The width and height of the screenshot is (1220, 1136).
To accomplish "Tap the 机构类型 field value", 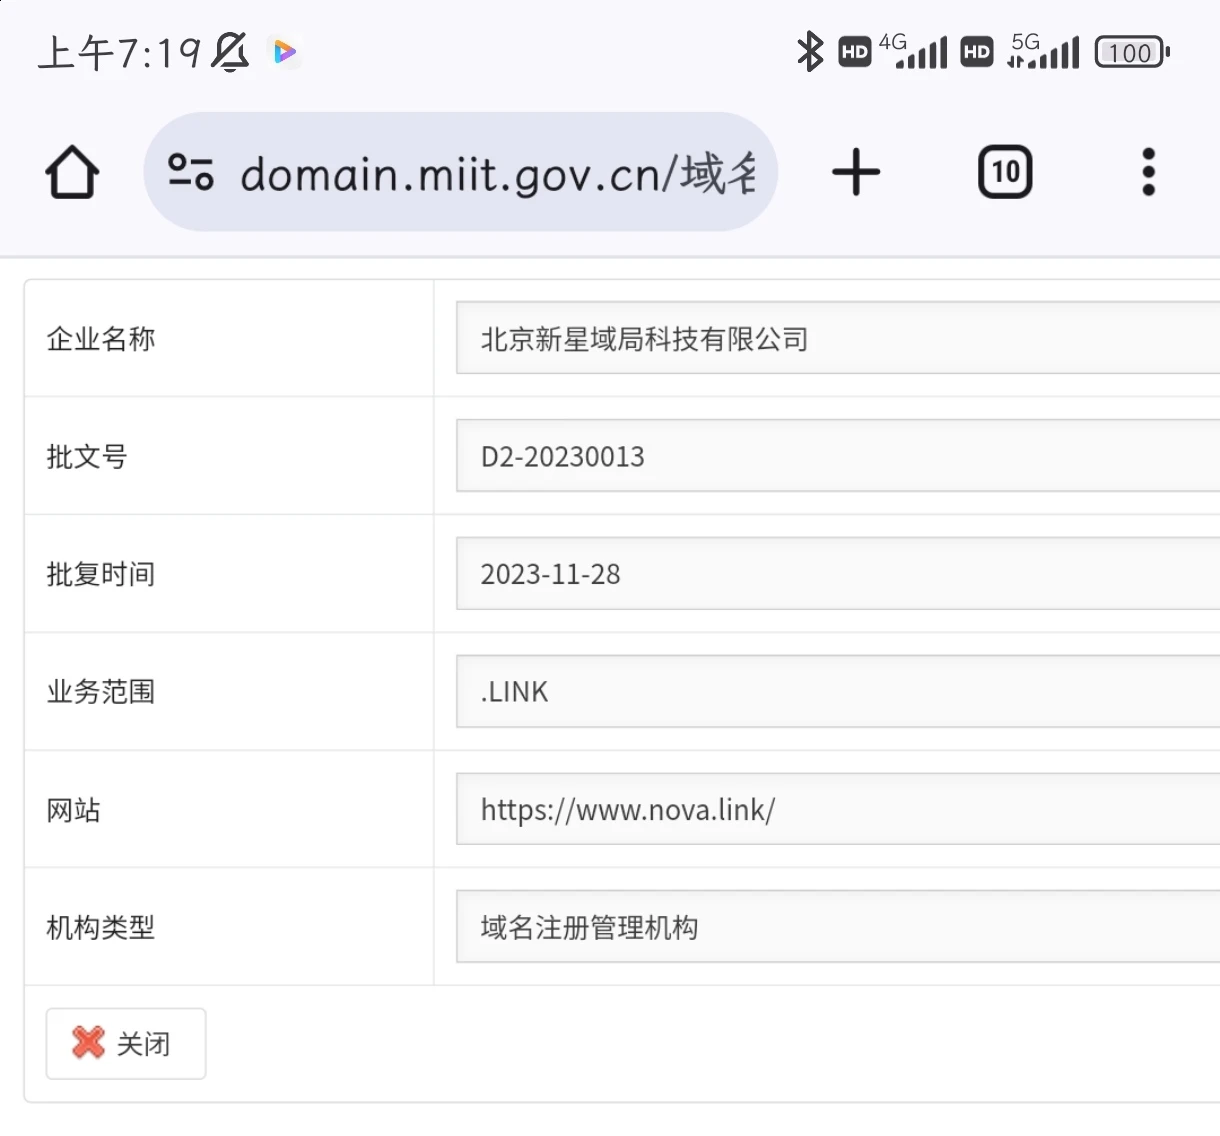I will pos(836,927).
